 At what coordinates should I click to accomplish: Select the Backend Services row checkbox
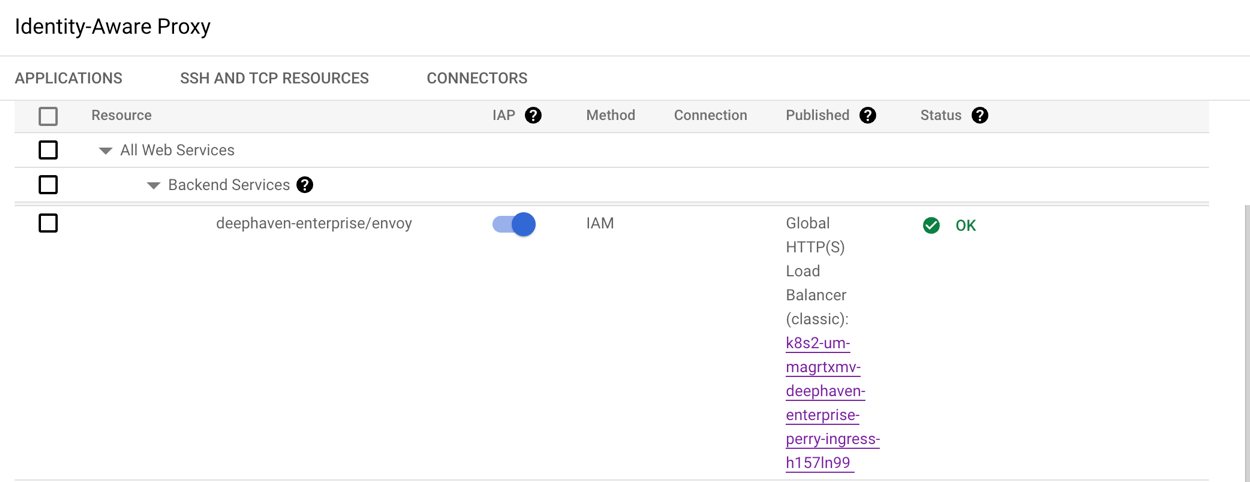(48, 185)
